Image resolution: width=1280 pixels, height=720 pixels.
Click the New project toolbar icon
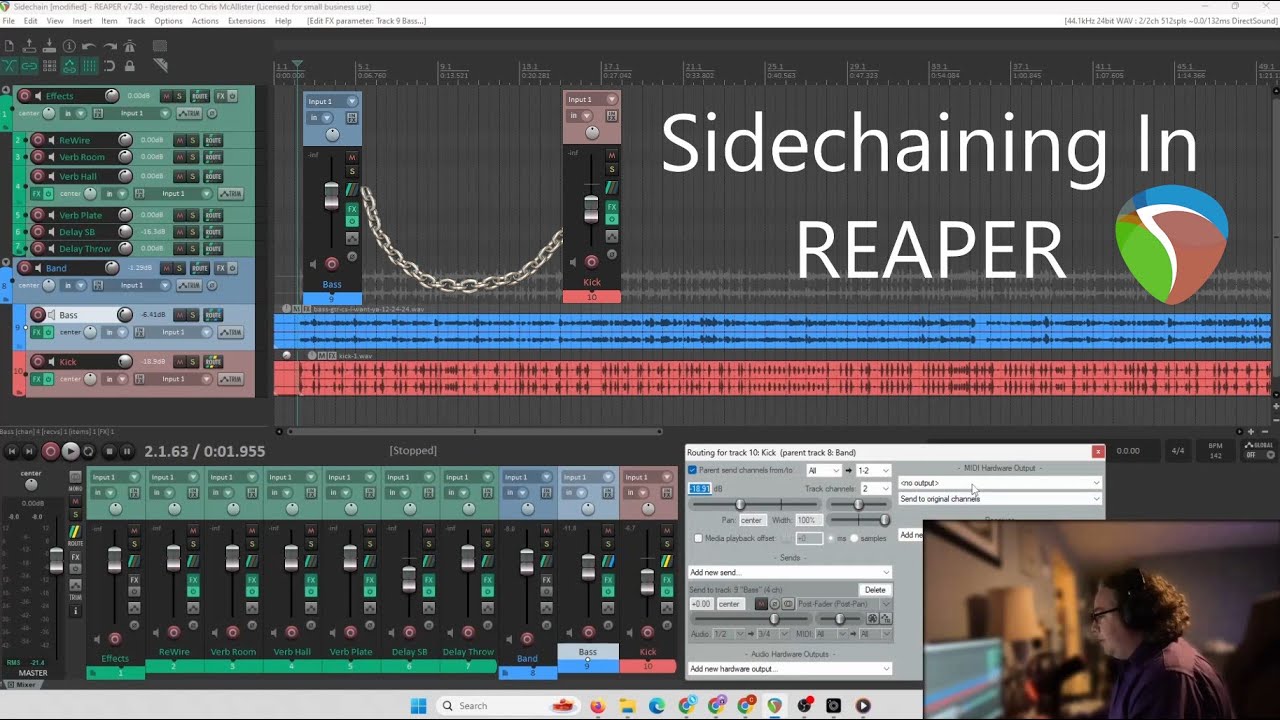tap(9, 45)
